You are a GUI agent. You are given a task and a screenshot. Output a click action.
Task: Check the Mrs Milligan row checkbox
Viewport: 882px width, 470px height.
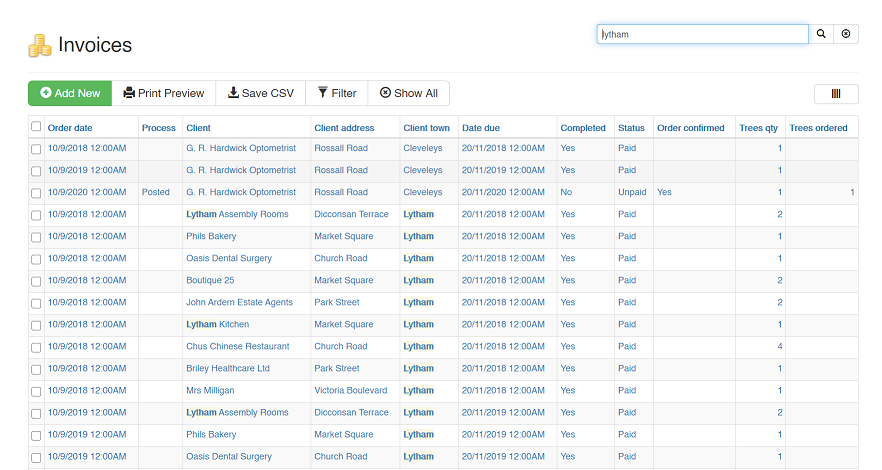(36, 391)
